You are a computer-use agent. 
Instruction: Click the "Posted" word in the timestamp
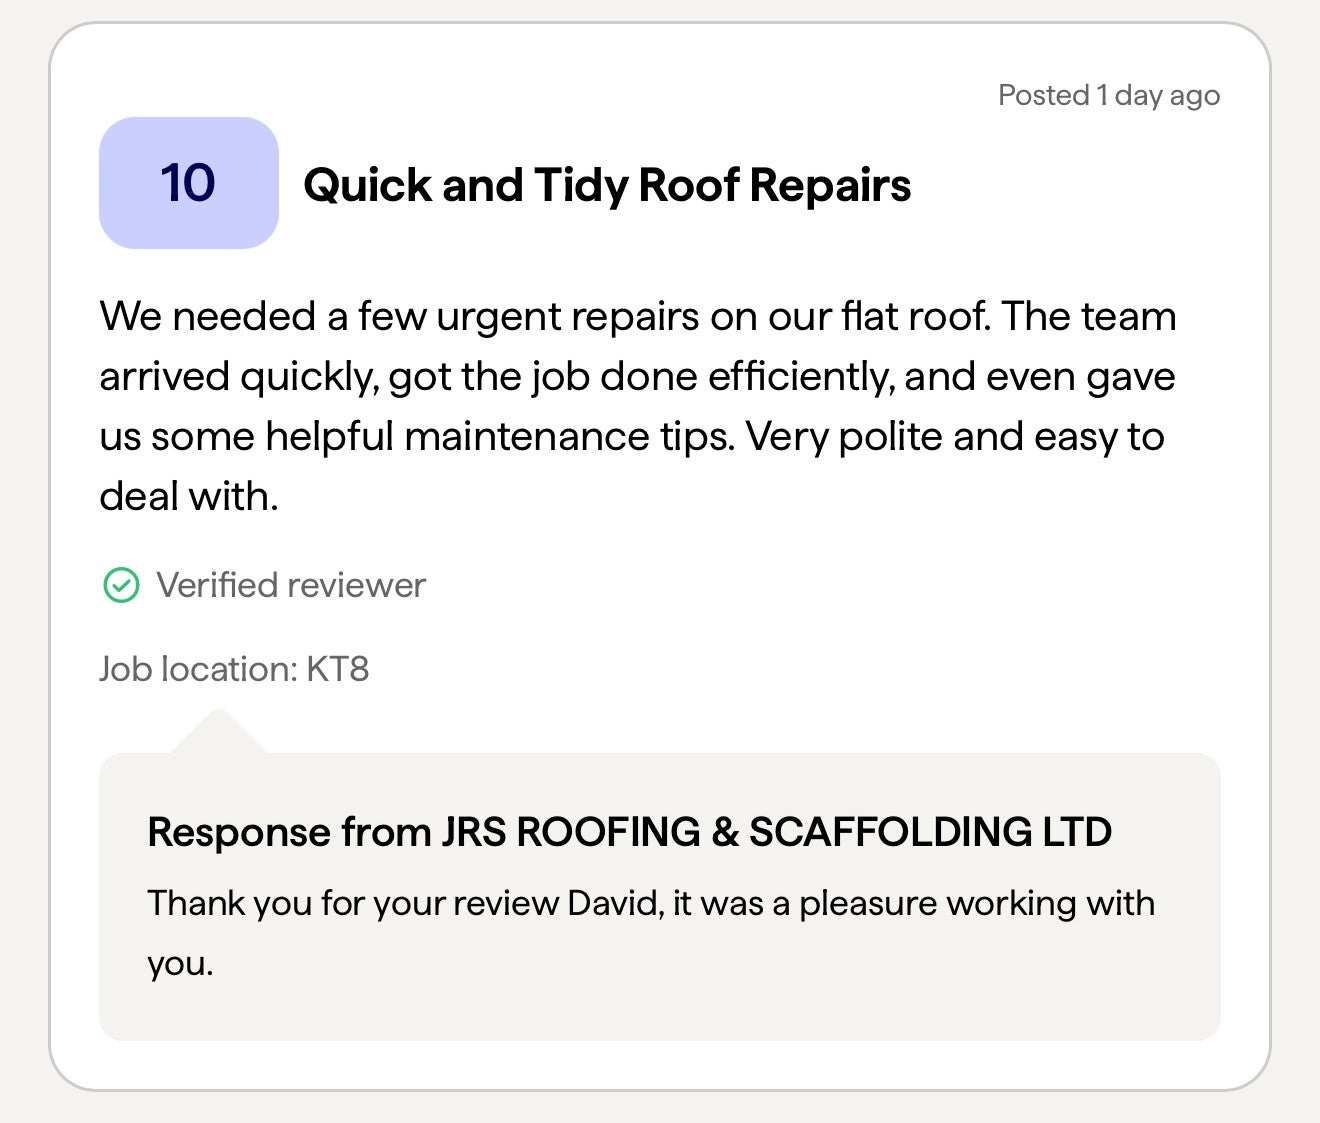coord(1043,96)
